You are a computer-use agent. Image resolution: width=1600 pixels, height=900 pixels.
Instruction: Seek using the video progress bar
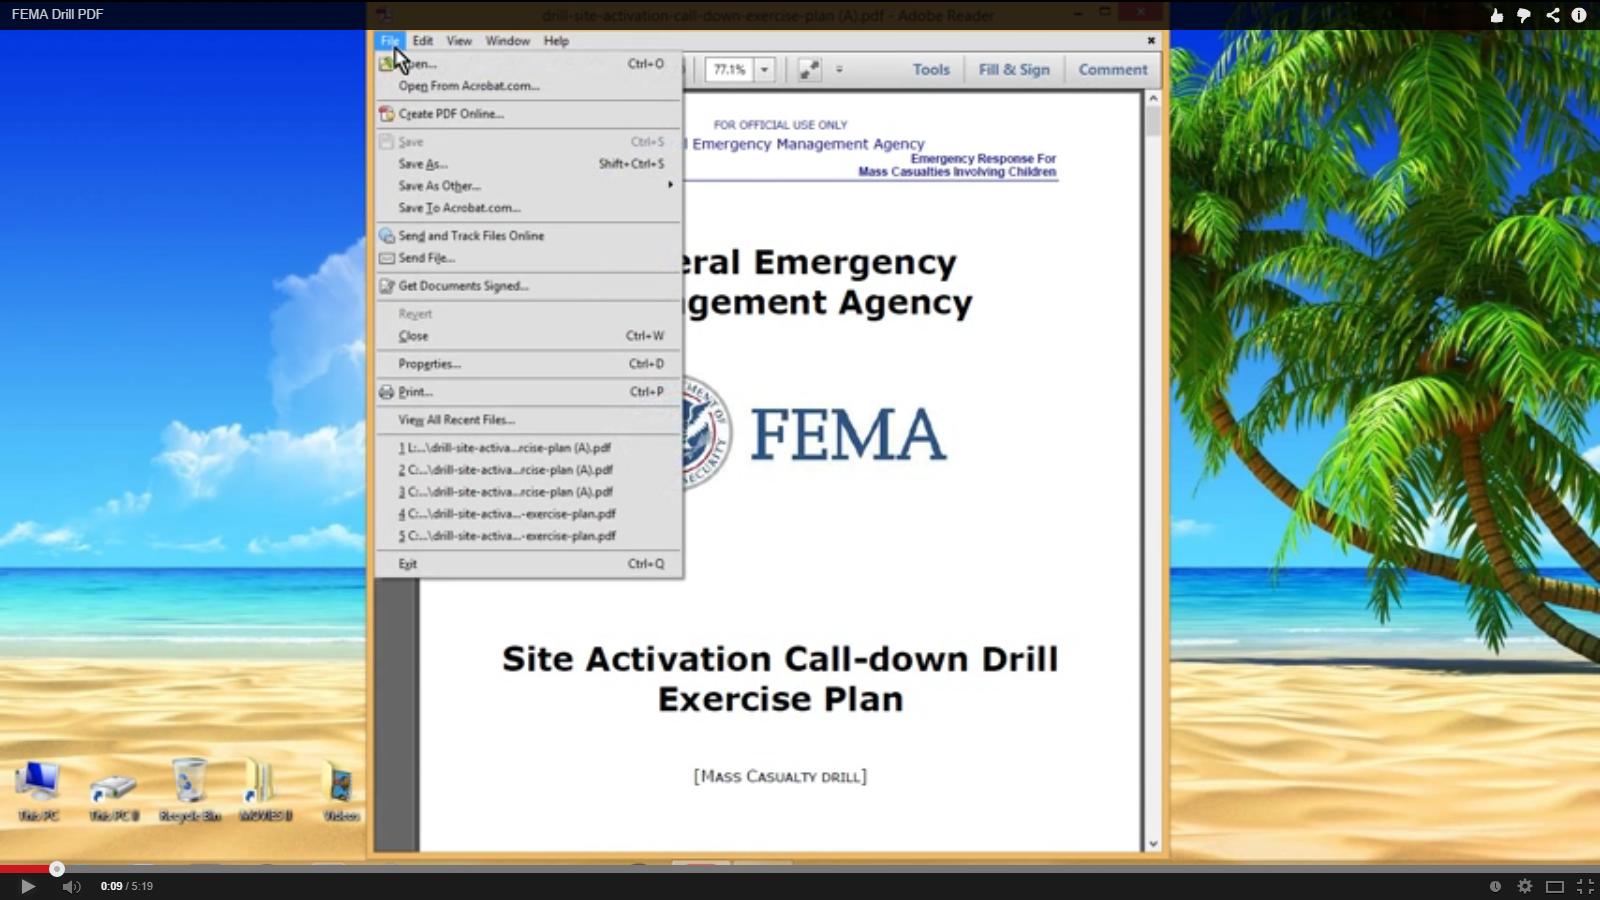800,869
